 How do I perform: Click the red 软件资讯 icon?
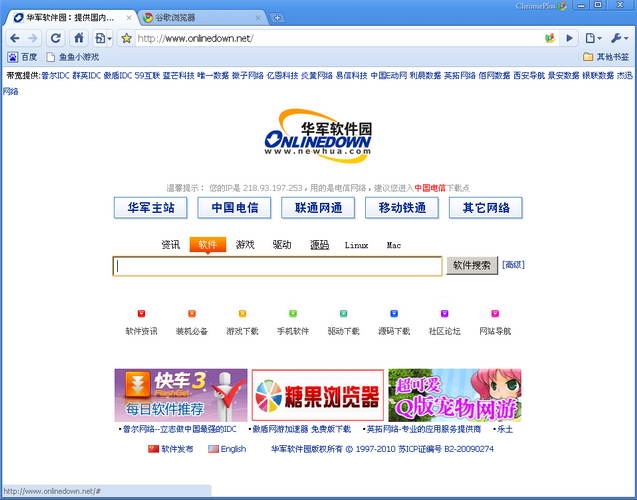coord(141,314)
